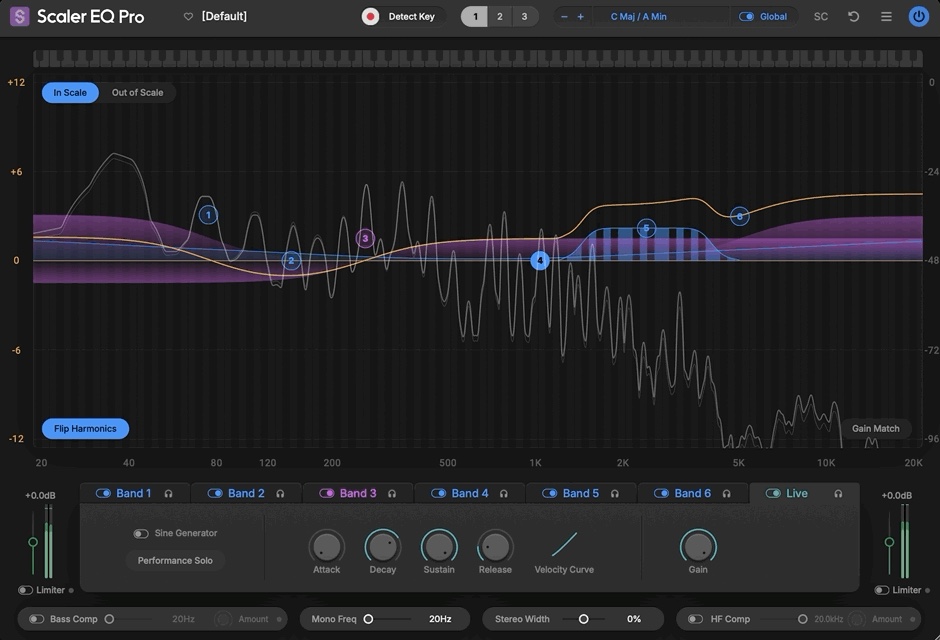Screen dimensions: 940x640
Task: Click the Velocity Curve graphic
Action: tap(564, 544)
